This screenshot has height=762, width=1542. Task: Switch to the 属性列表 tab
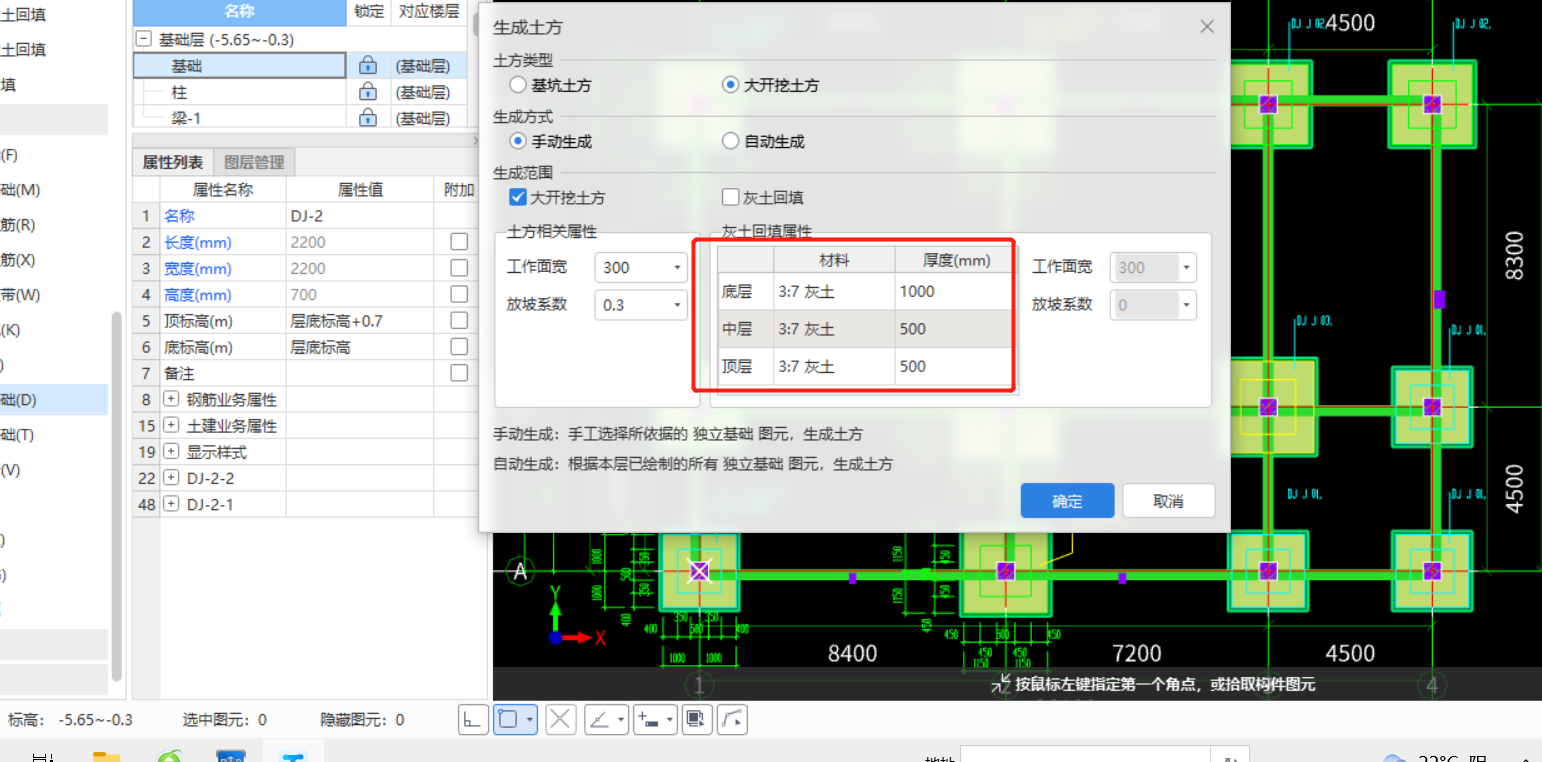pos(172,162)
